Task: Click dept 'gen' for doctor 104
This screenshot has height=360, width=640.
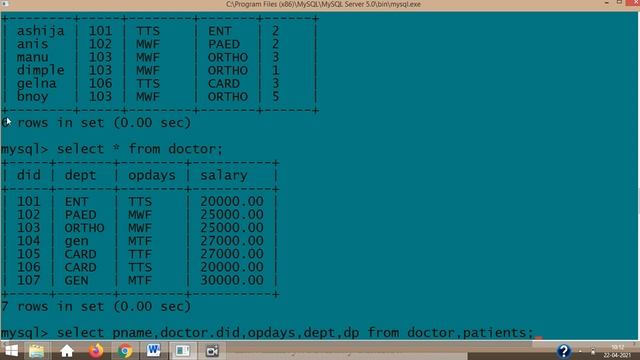Action: point(76,241)
